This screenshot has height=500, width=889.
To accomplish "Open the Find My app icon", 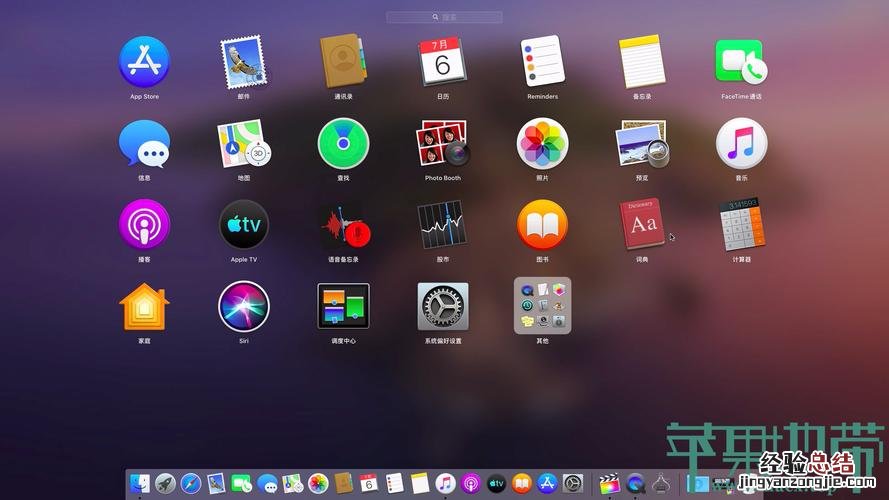I will [x=343, y=144].
